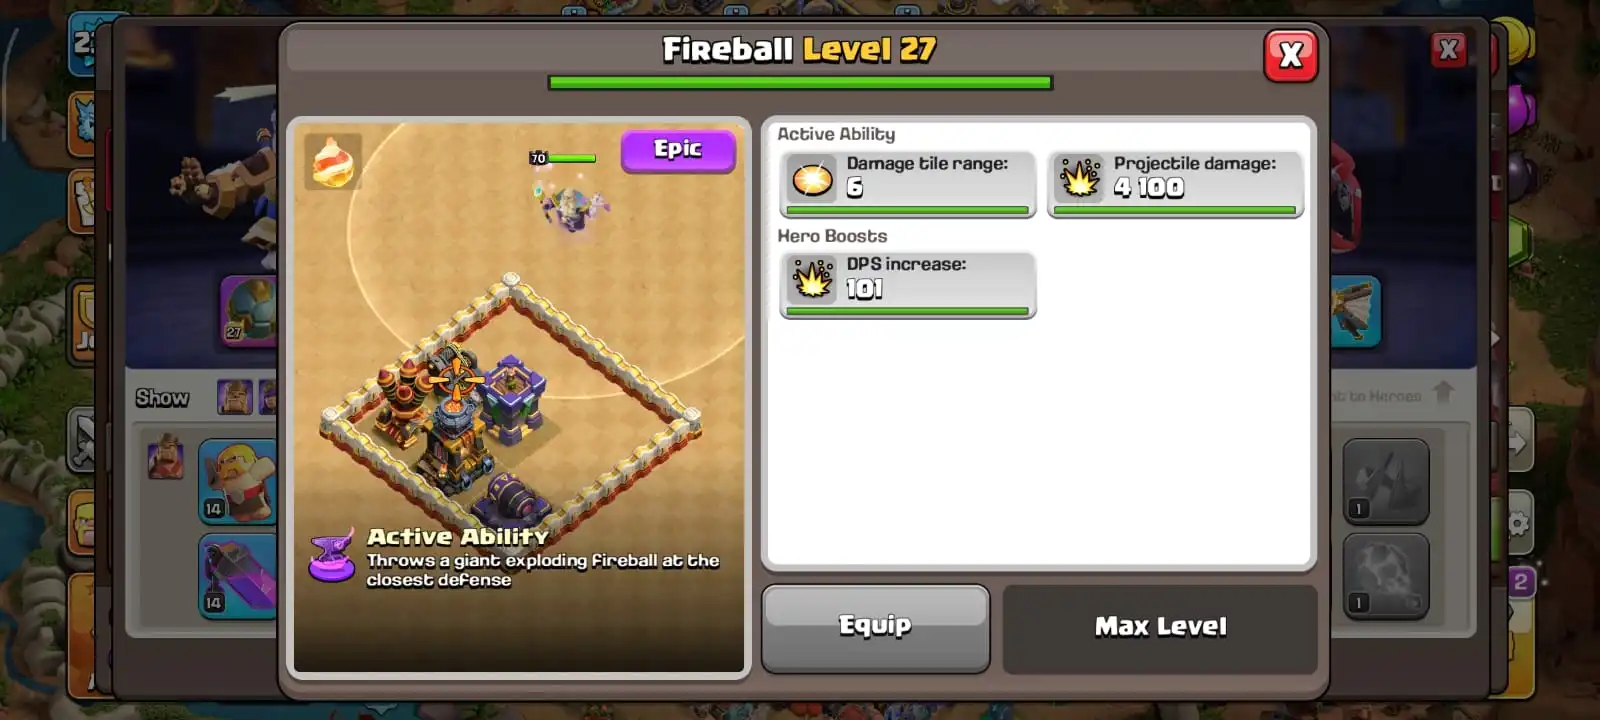Choose the Barbarian King hero filter icon

(235, 397)
